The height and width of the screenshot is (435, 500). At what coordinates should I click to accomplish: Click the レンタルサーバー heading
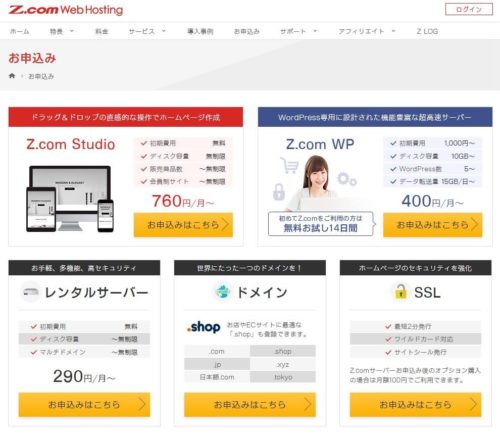(x=96, y=292)
